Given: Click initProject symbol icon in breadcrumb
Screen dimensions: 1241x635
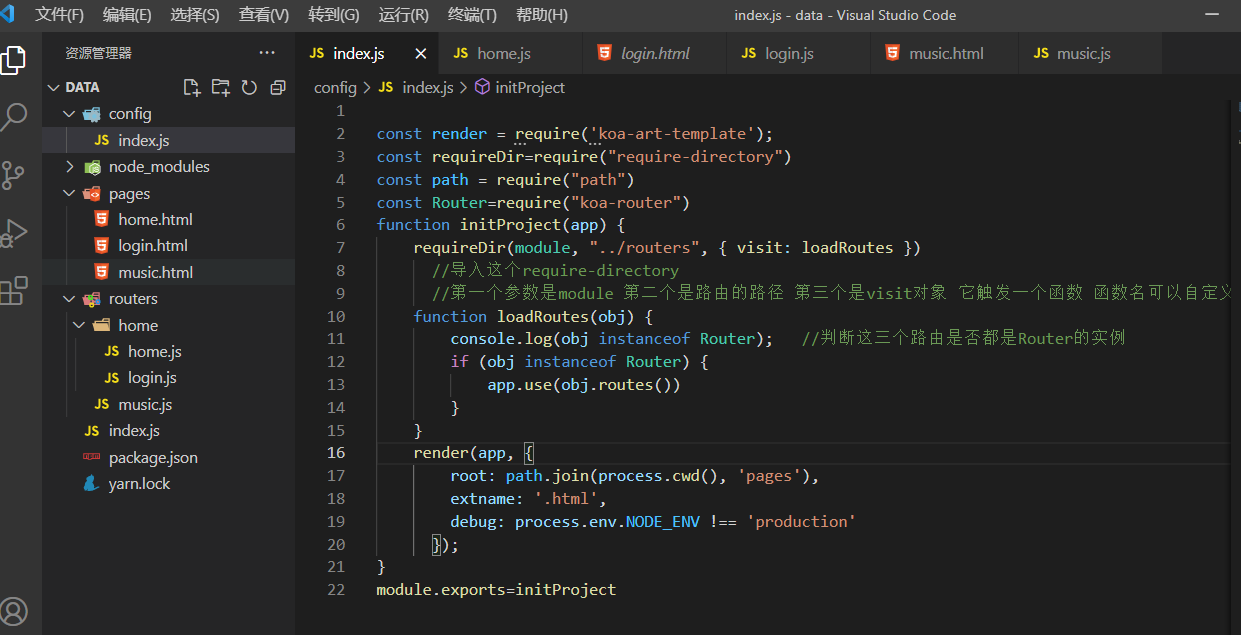Looking at the screenshot, I should [482, 87].
